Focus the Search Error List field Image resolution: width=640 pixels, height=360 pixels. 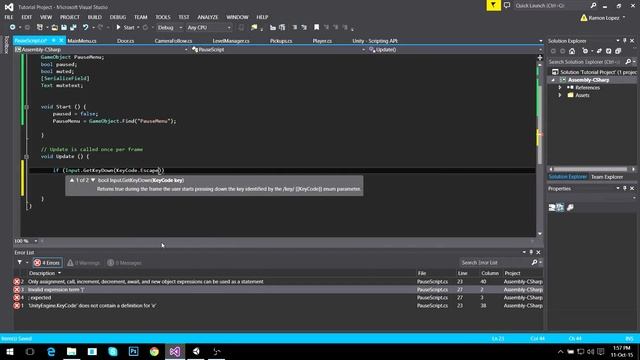[x=496, y=262]
